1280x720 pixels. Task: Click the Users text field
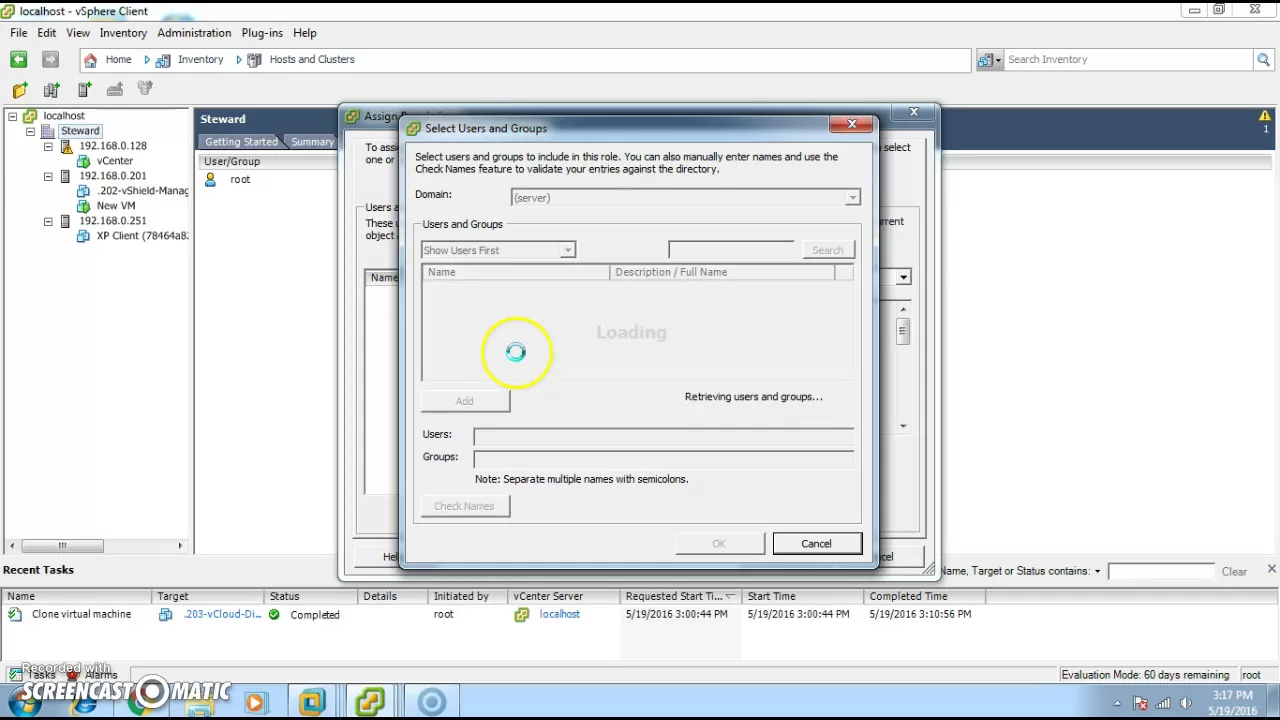(663, 435)
